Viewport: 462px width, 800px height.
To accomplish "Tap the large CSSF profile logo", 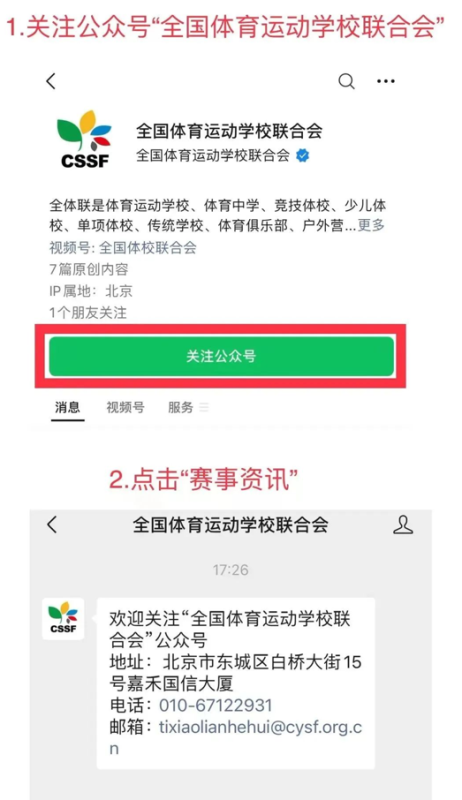I will 85,139.
